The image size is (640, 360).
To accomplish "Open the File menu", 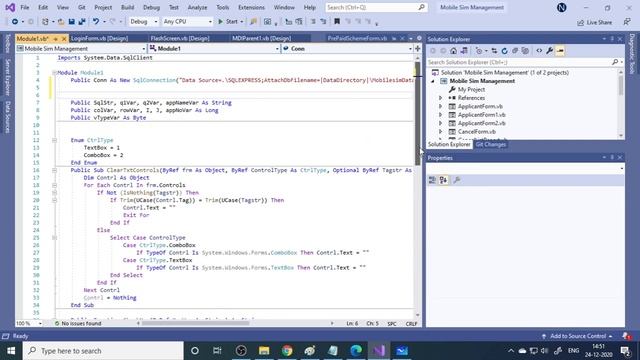I will pyautogui.click(x=24, y=7).
